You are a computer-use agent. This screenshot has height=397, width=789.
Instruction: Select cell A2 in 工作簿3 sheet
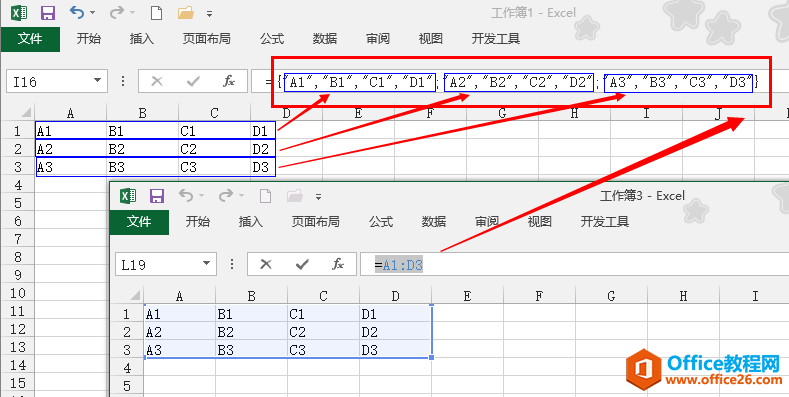[180, 332]
